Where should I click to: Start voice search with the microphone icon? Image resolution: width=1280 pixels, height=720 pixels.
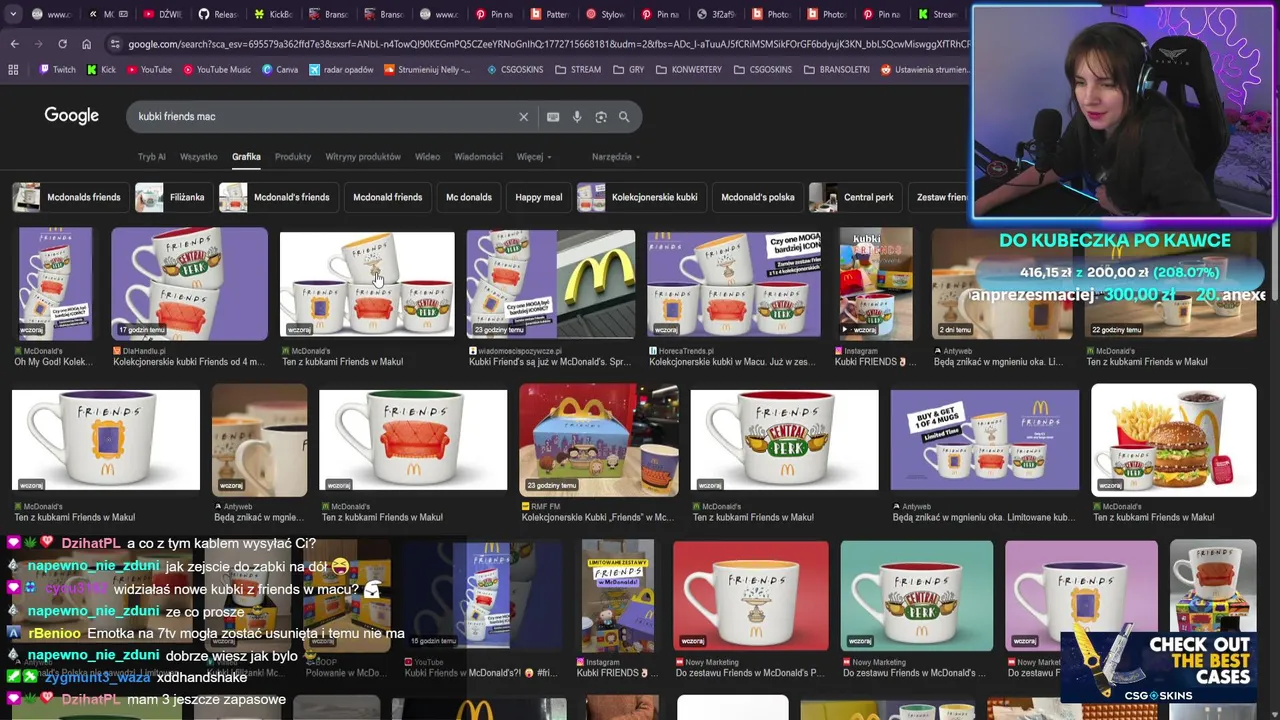(577, 117)
